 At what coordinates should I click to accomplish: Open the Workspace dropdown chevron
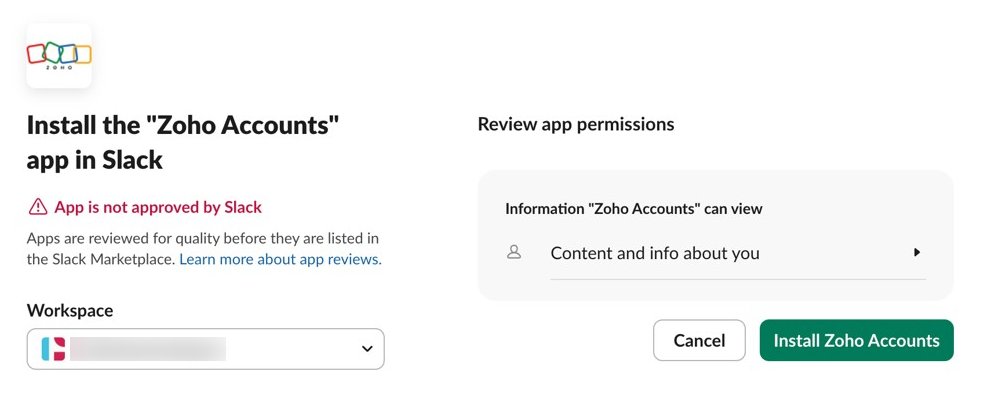pyautogui.click(x=367, y=349)
